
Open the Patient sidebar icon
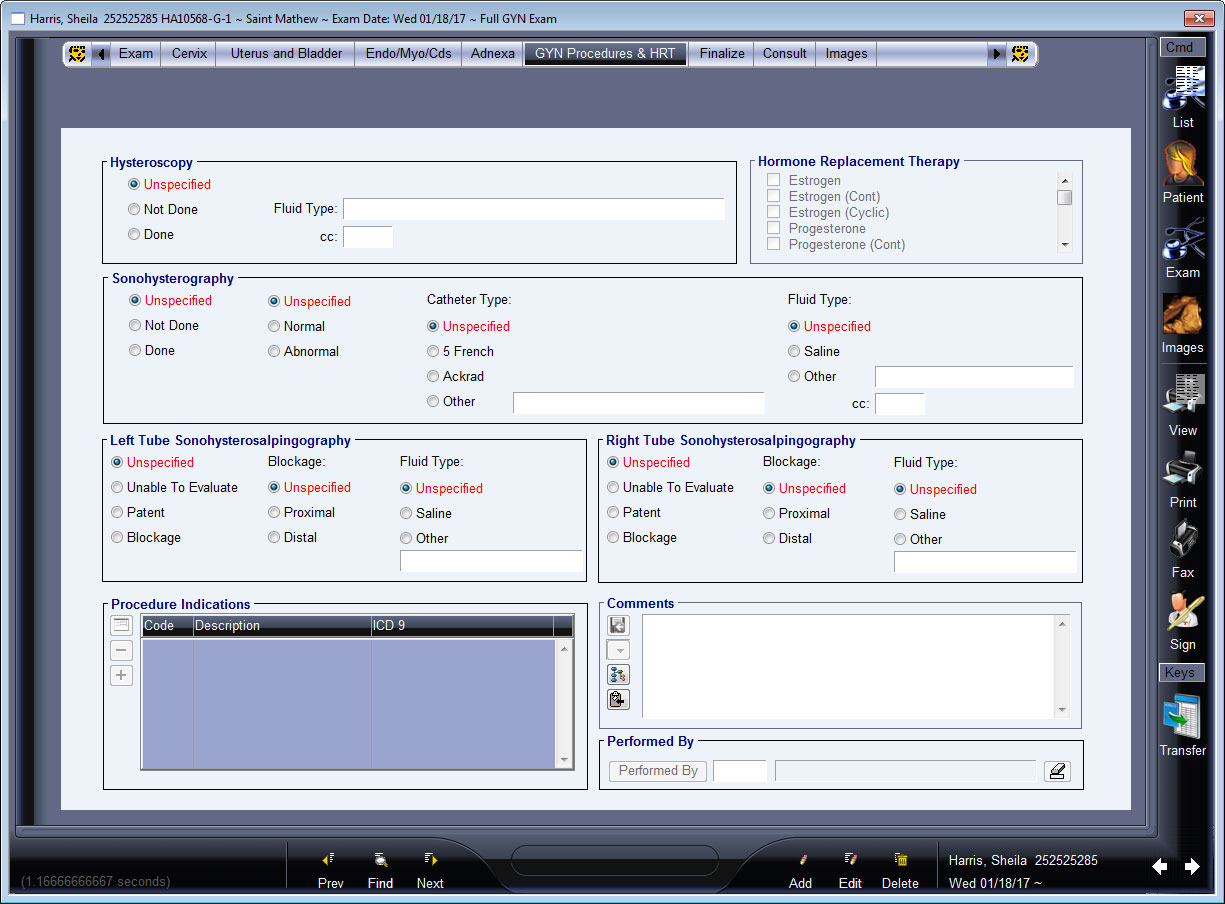coord(1183,163)
